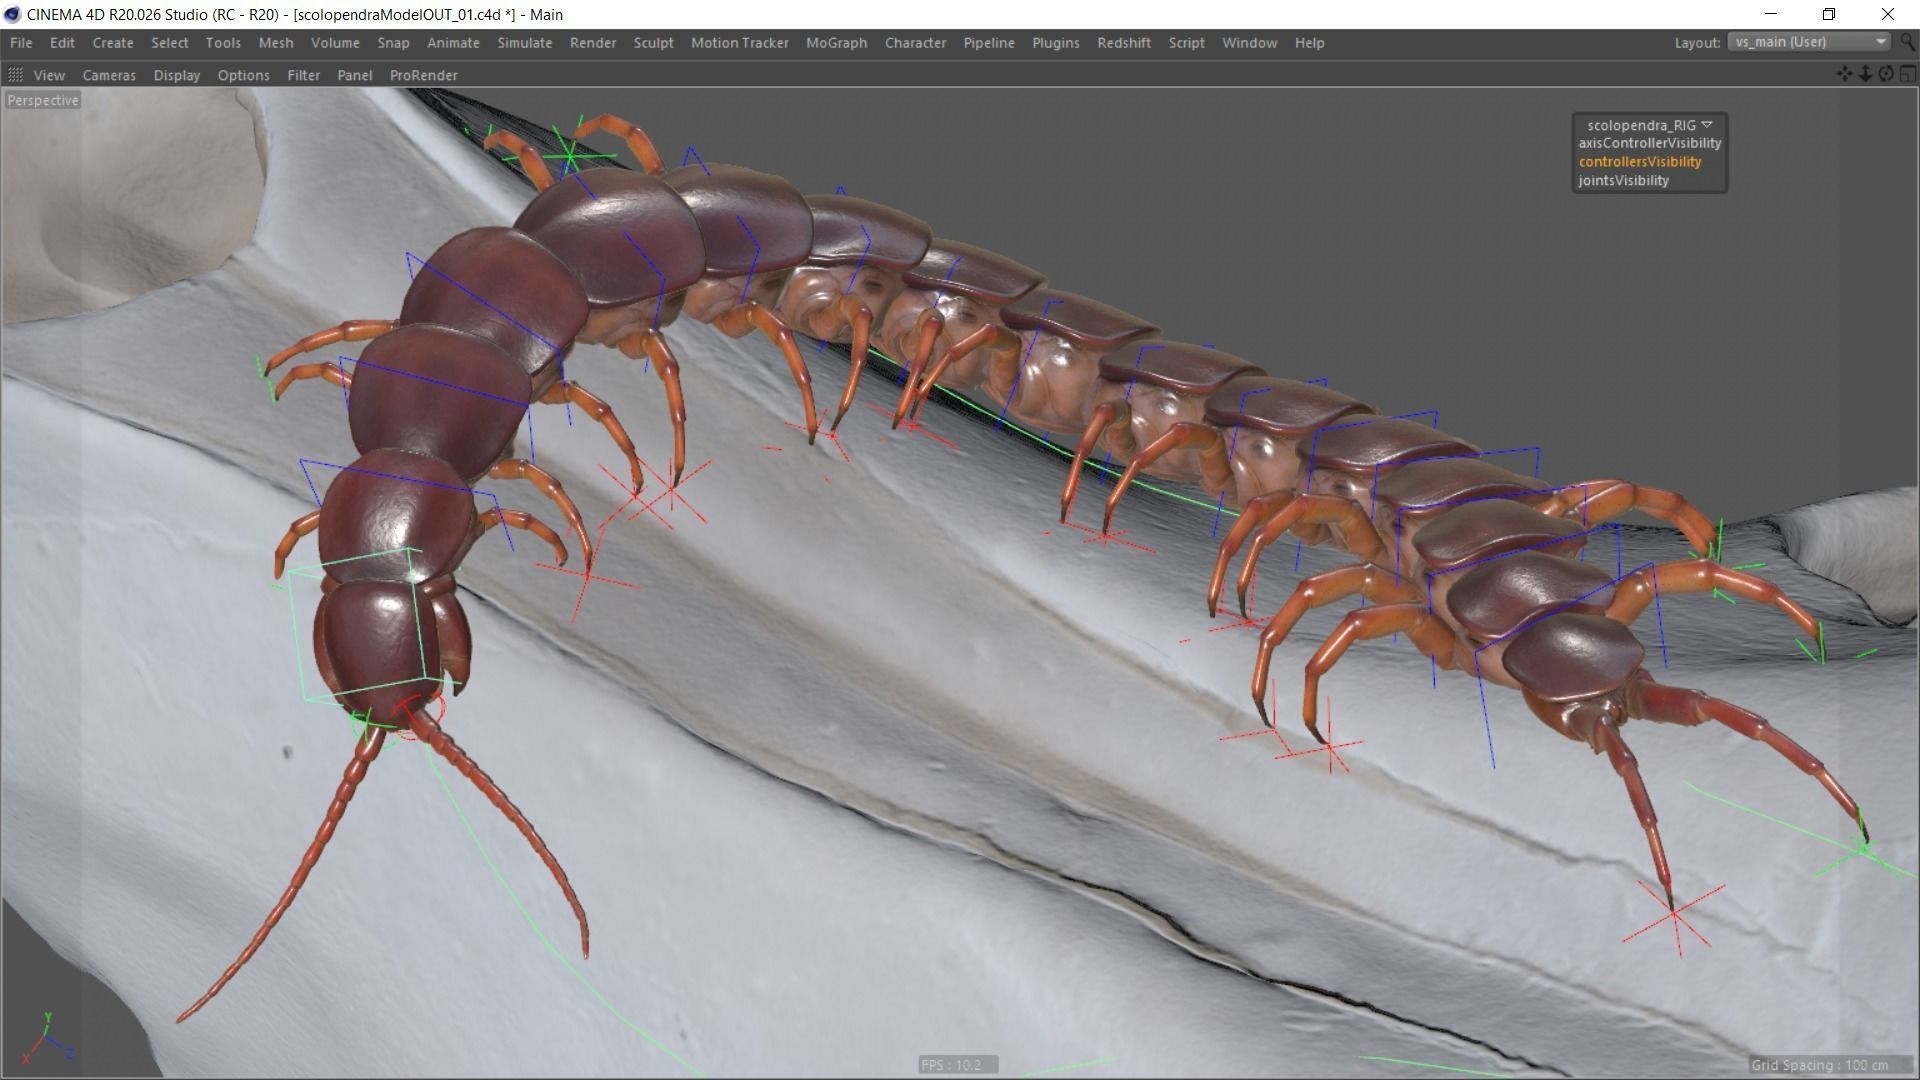The height and width of the screenshot is (1080, 1920).
Task: Open the Volume menu
Action: [x=335, y=43]
